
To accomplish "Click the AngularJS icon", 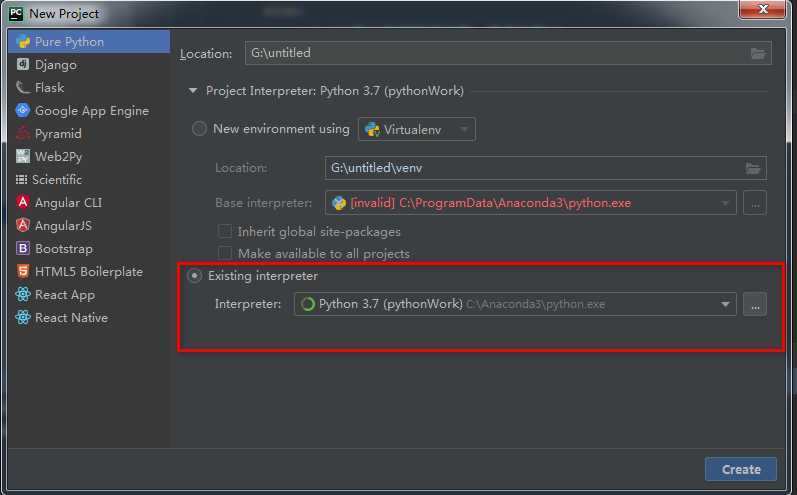I will [x=23, y=225].
